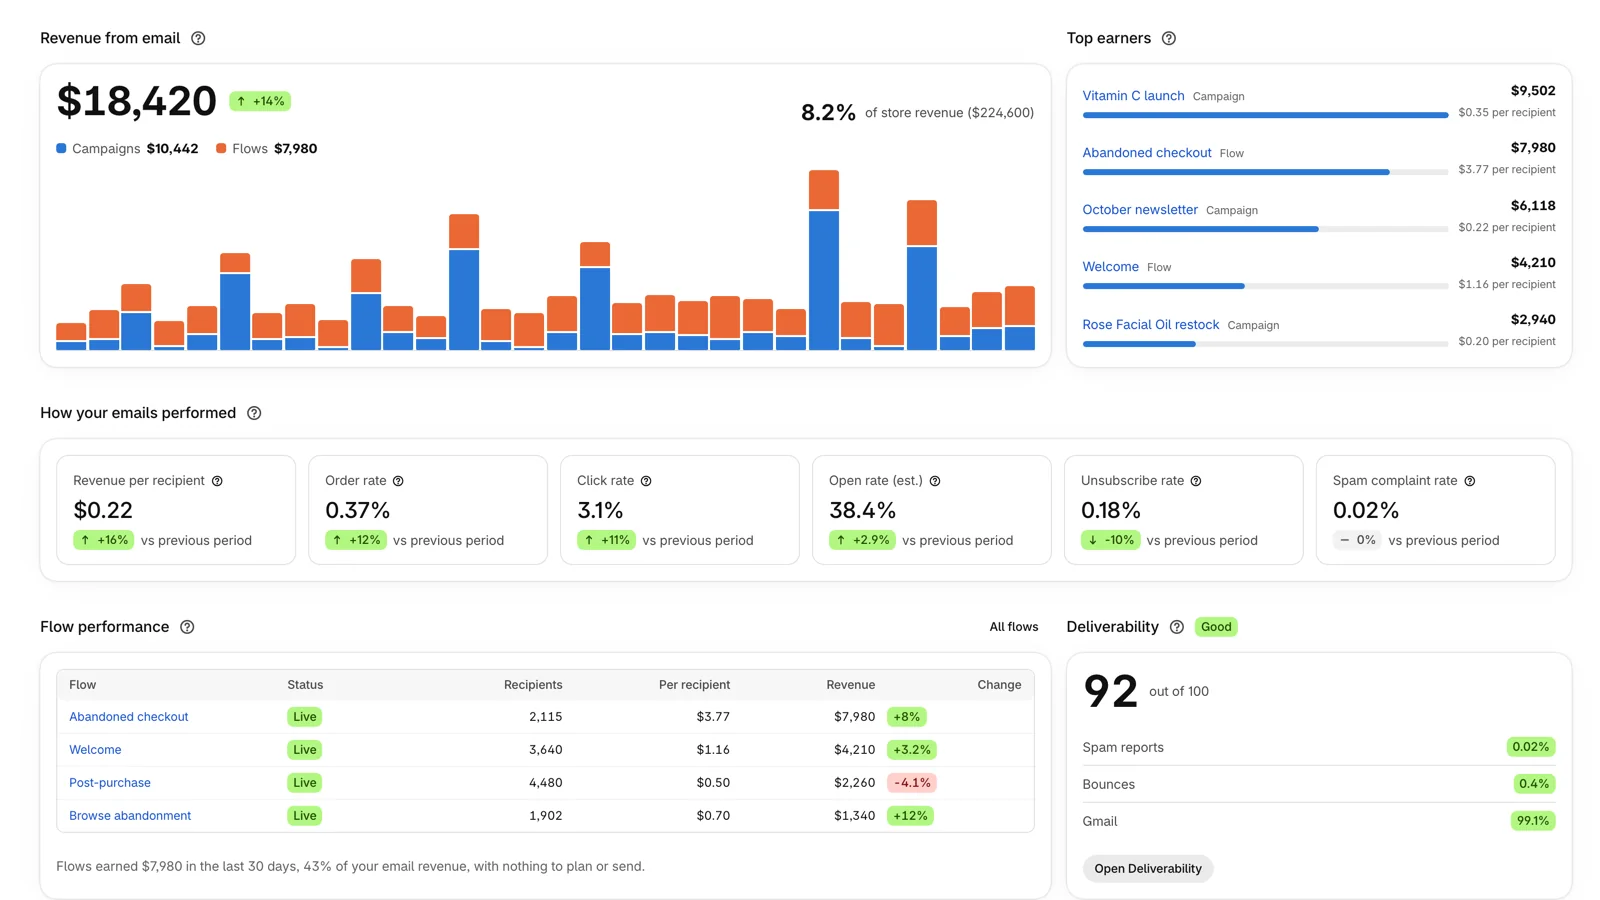Click the All flows link

coord(1014,627)
